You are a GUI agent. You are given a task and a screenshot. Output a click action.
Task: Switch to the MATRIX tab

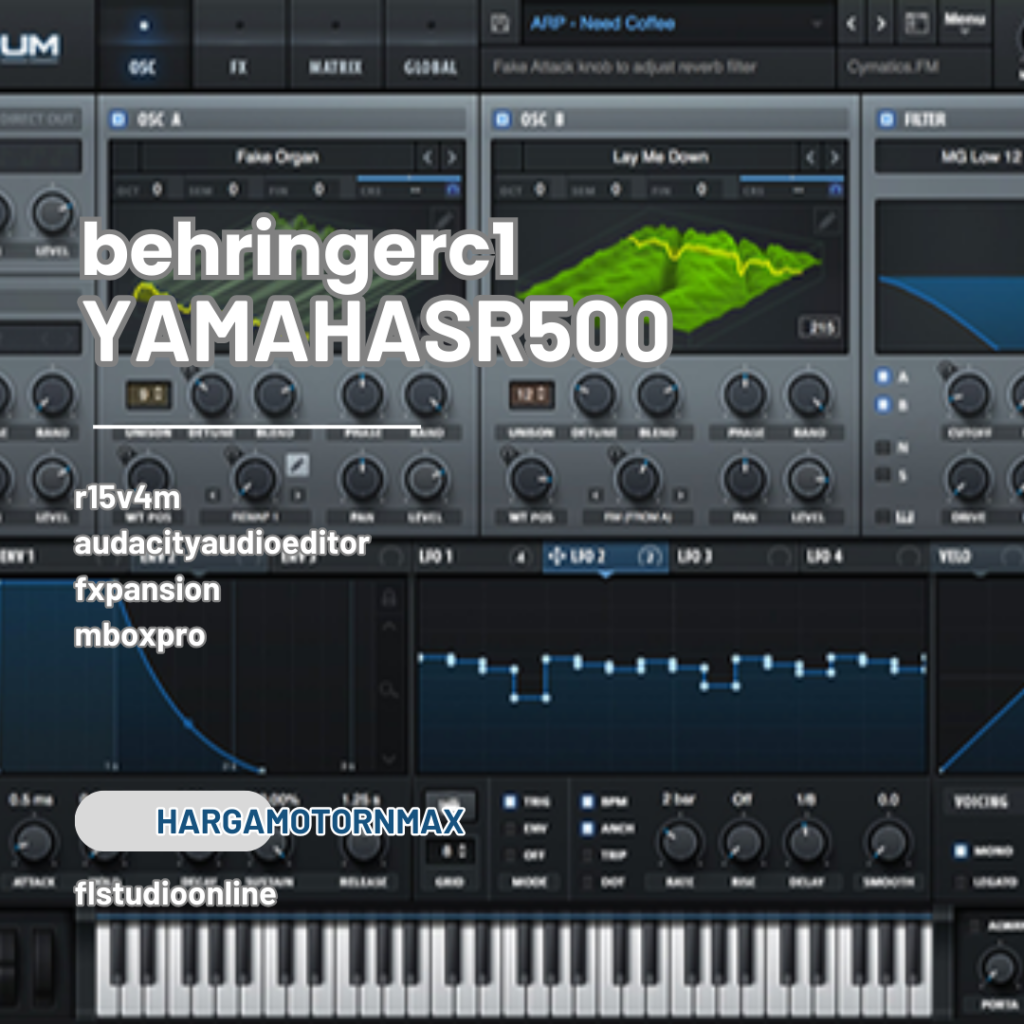pyautogui.click(x=336, y=44)
